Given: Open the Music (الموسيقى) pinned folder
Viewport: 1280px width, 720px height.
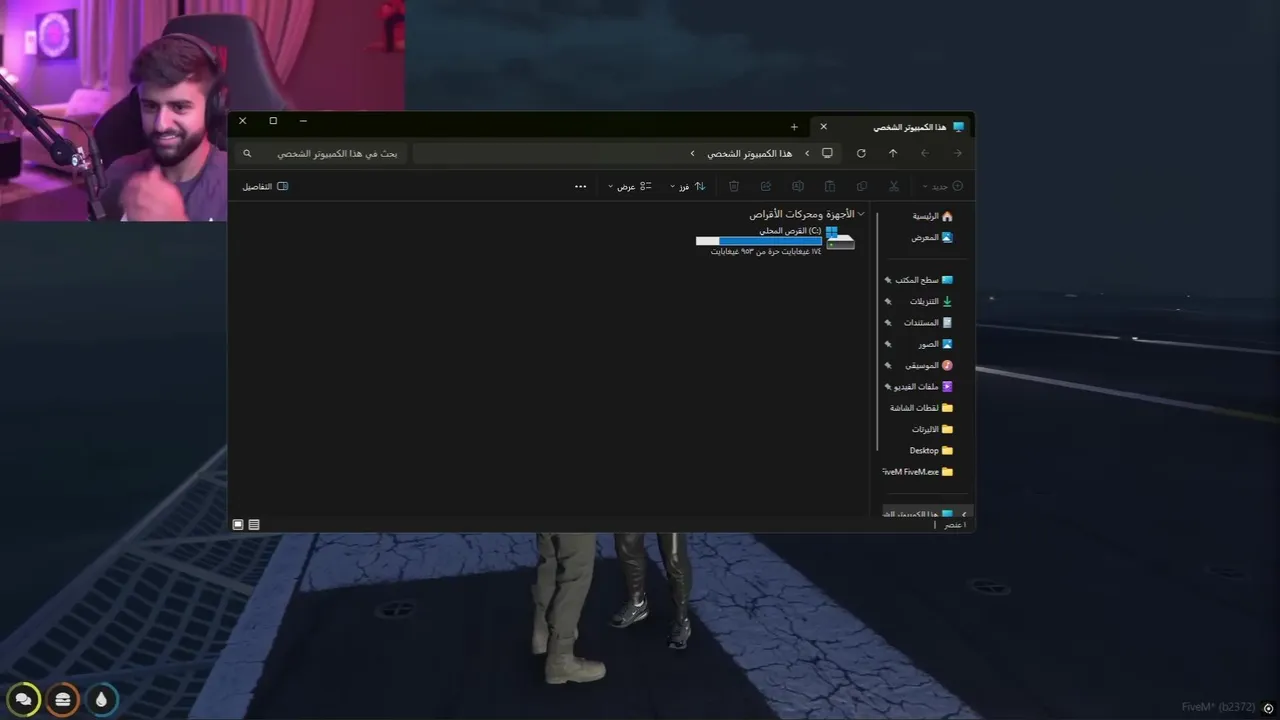Looking at the screenshot, I should pos(929,365).
